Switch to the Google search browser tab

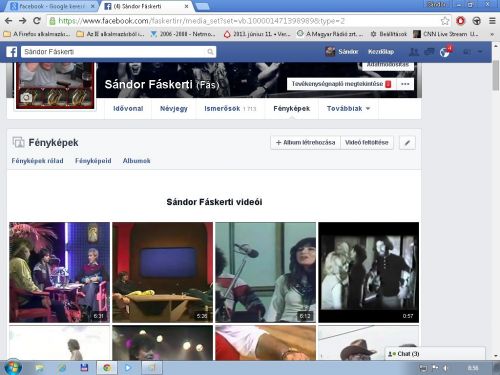[52, 6]
